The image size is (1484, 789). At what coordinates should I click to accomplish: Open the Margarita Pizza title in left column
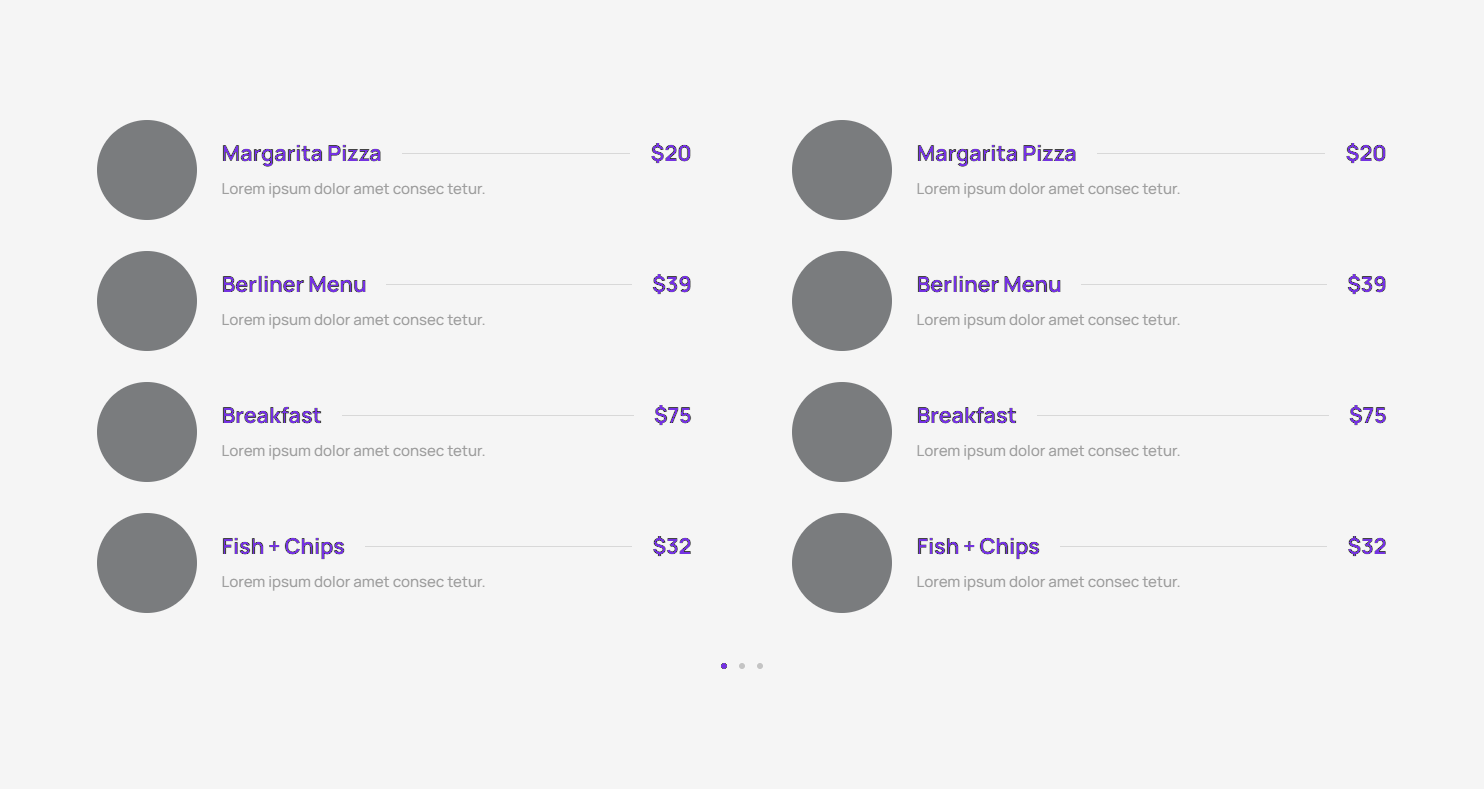click(x=301, y=154)
